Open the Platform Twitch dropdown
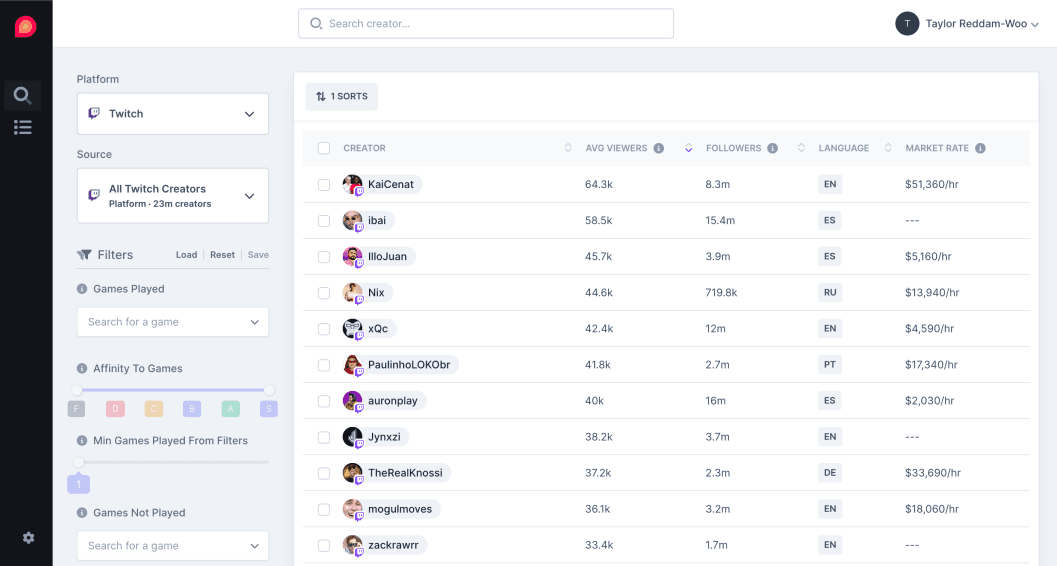The height and width of the screenshot is (566, 1057). 173,114
